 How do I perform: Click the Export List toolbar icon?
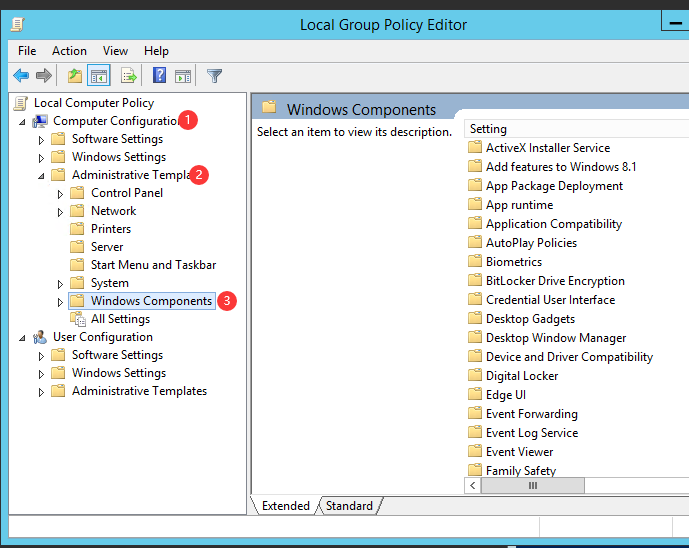pyautogui.click(x=129, y=75)
